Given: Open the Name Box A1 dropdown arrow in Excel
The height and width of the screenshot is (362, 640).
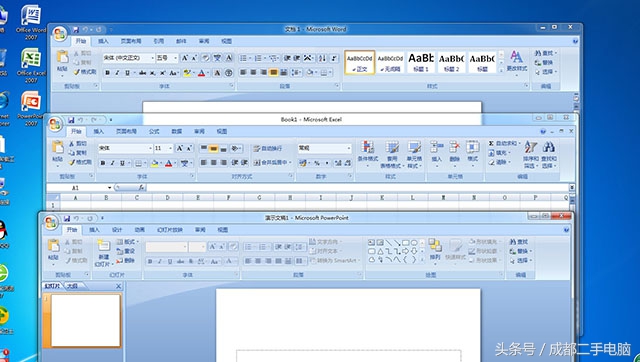Looking at the screenshot, I should tap(109, 188).
